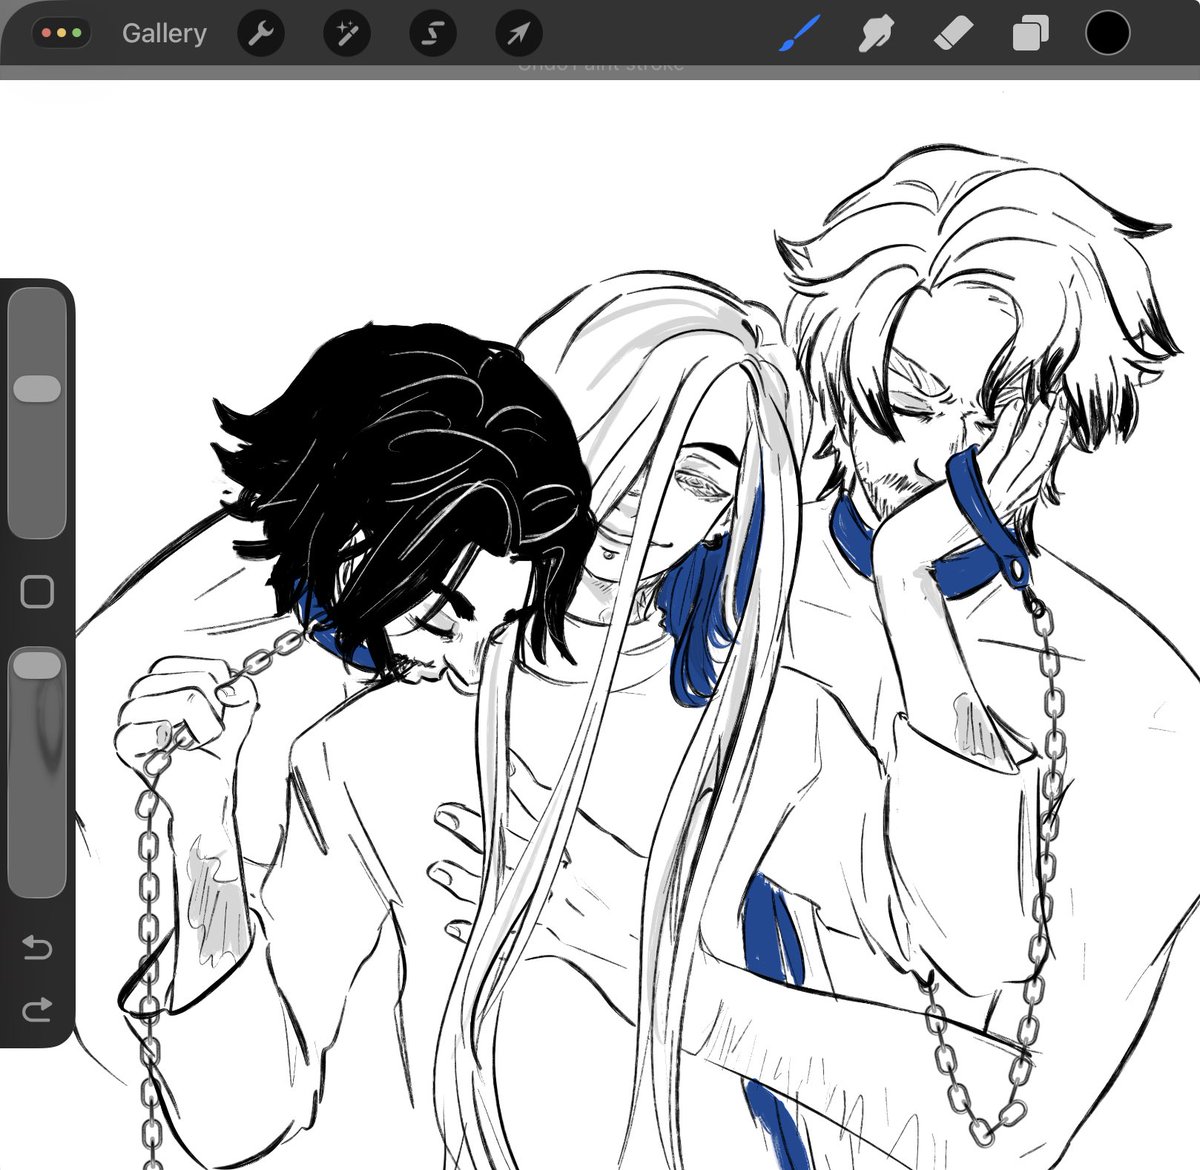Open the Actions wrench menu
1200x1170 pixels.
260,35
